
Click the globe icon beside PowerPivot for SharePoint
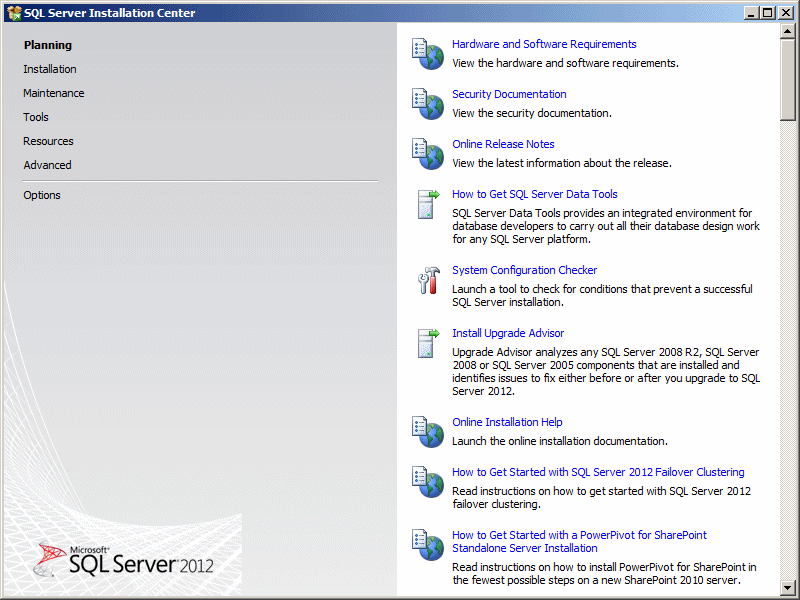(x=428, y=544)
